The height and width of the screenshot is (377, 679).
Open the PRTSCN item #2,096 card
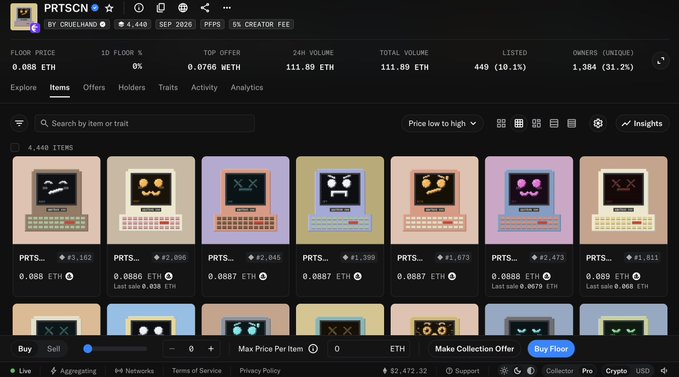(151, 226)
